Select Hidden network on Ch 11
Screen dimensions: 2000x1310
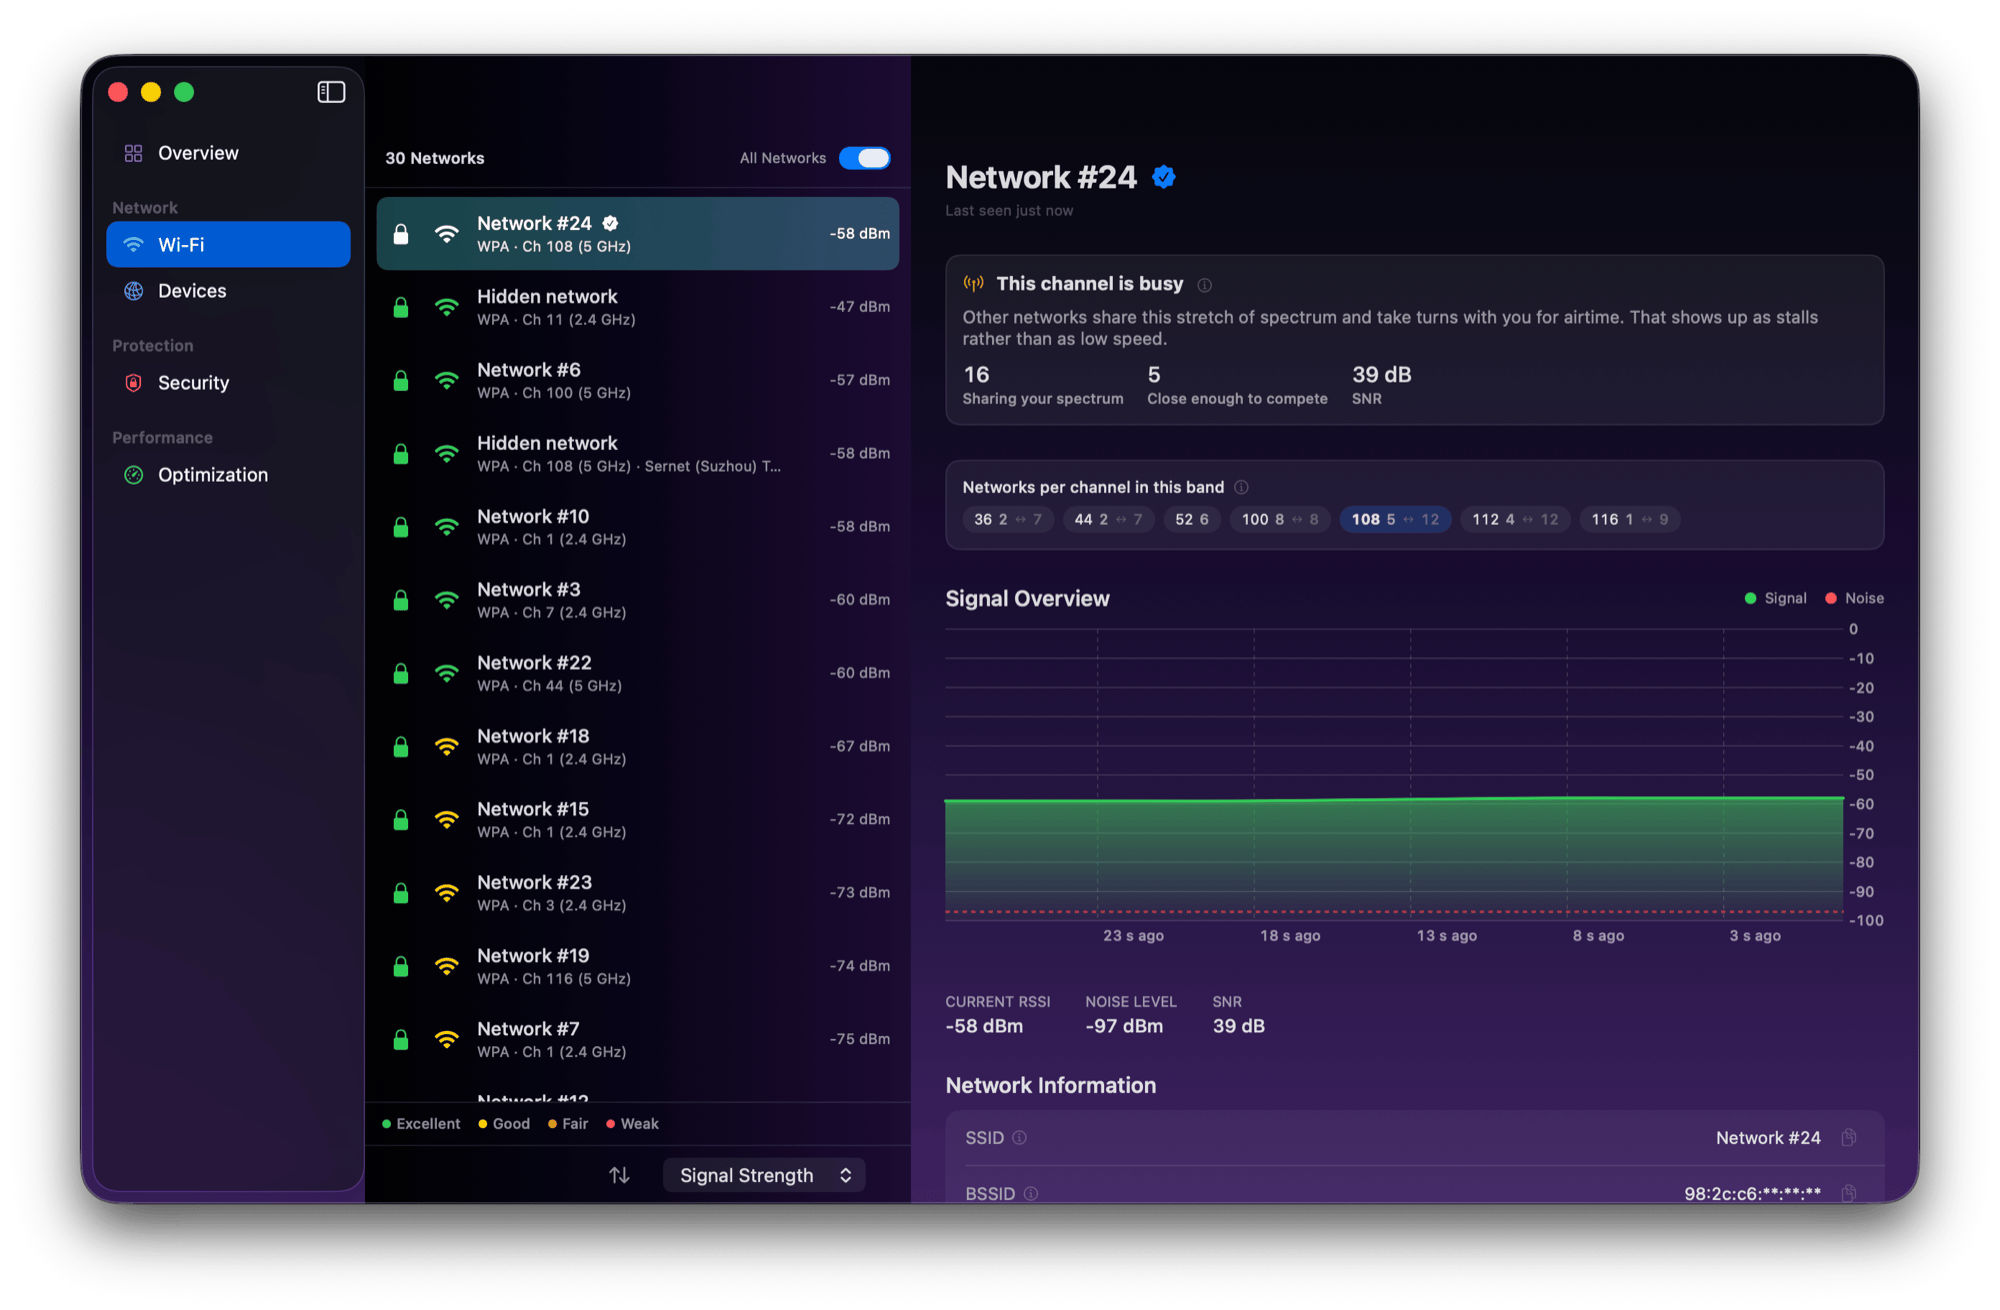click(638, 307)
